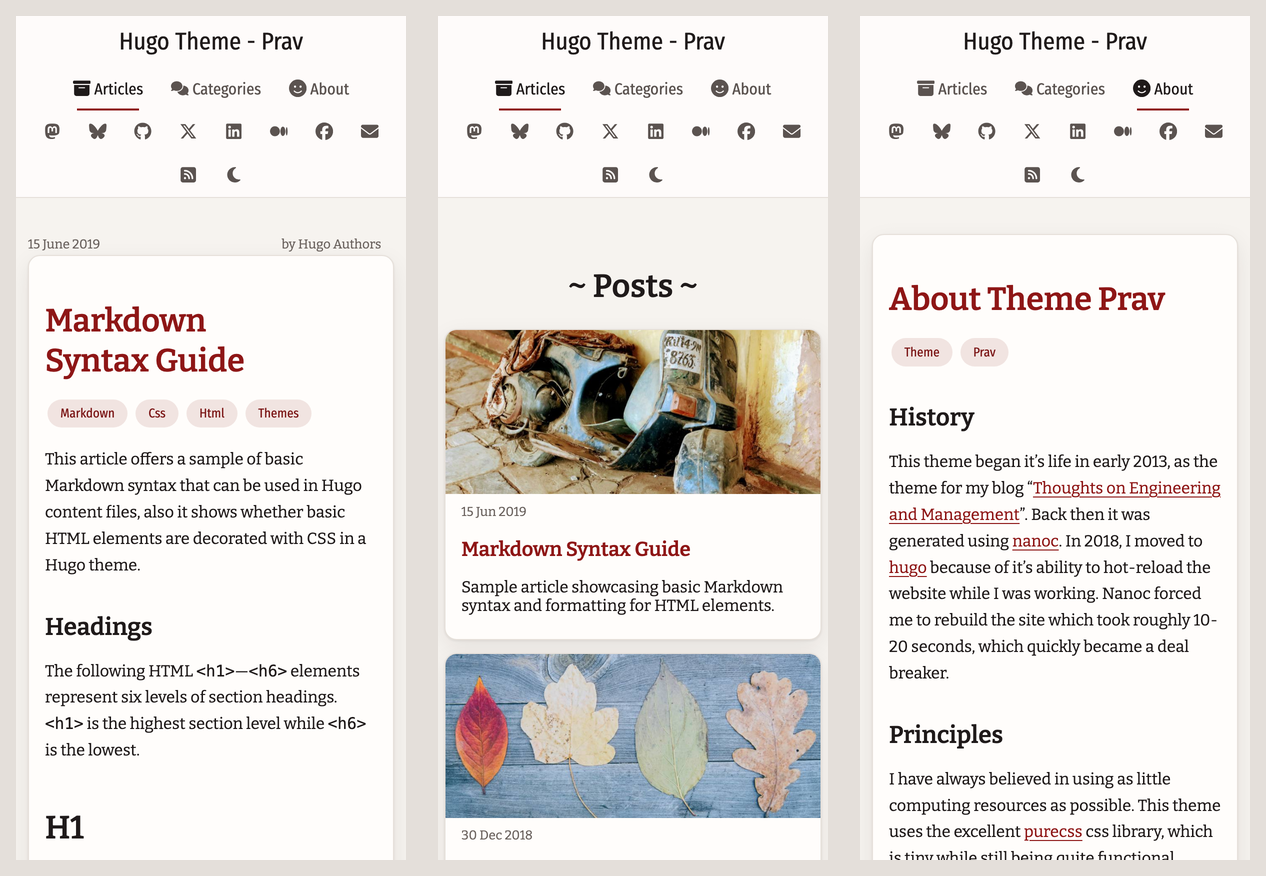
Task: Select Categories tab in middle panel
Action: (x=638, y=89)
